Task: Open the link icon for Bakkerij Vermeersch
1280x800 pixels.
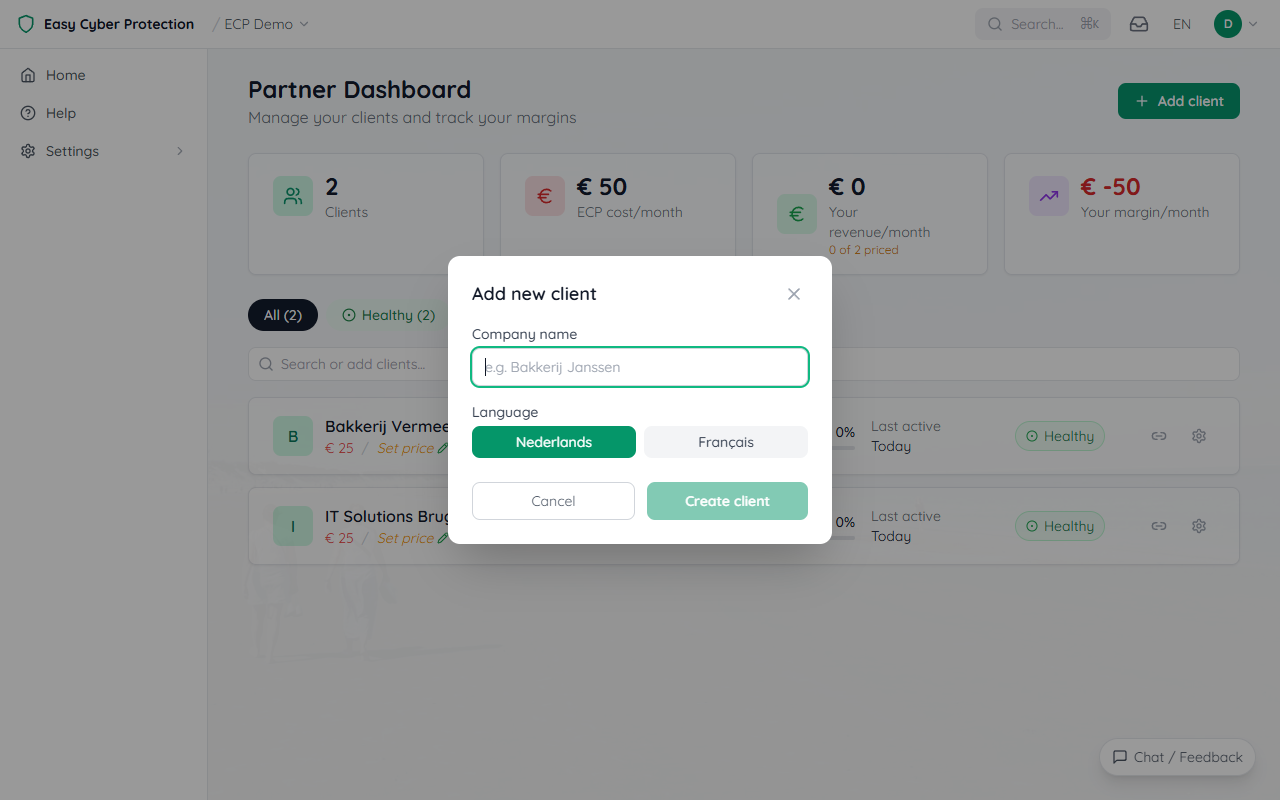Action: point(1158,436)
